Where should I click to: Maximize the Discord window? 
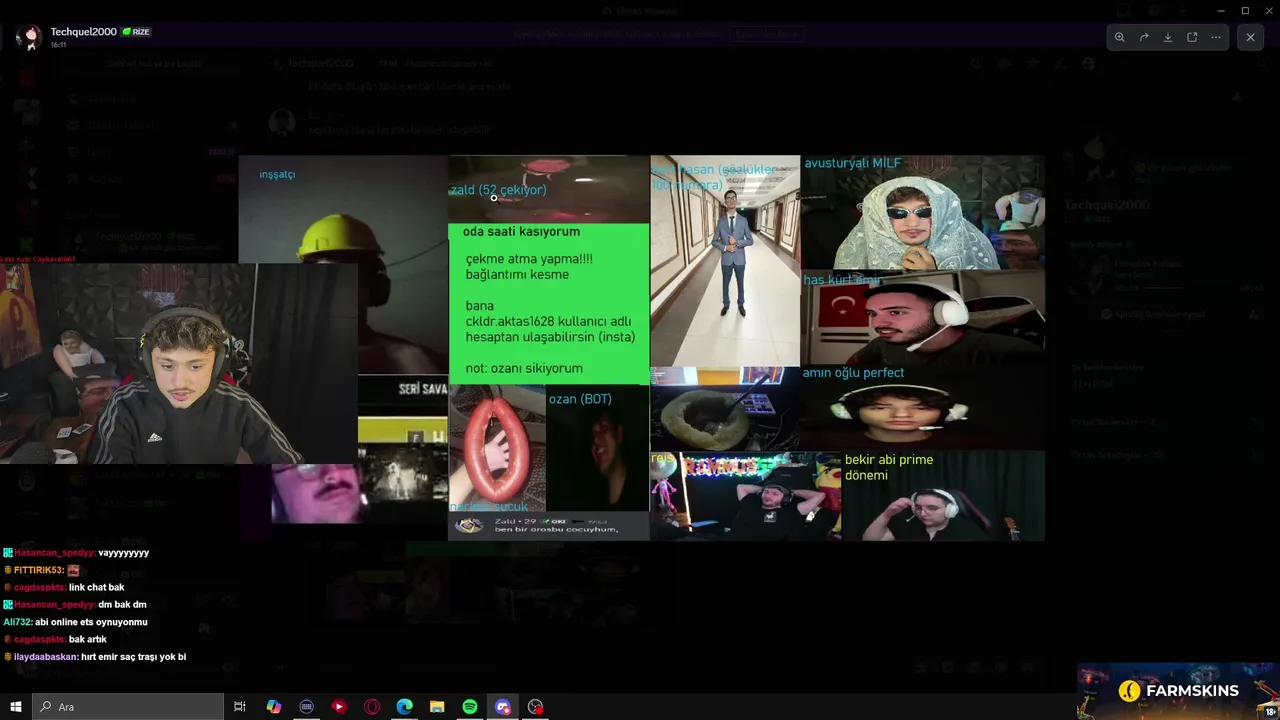pos(1245,11)
